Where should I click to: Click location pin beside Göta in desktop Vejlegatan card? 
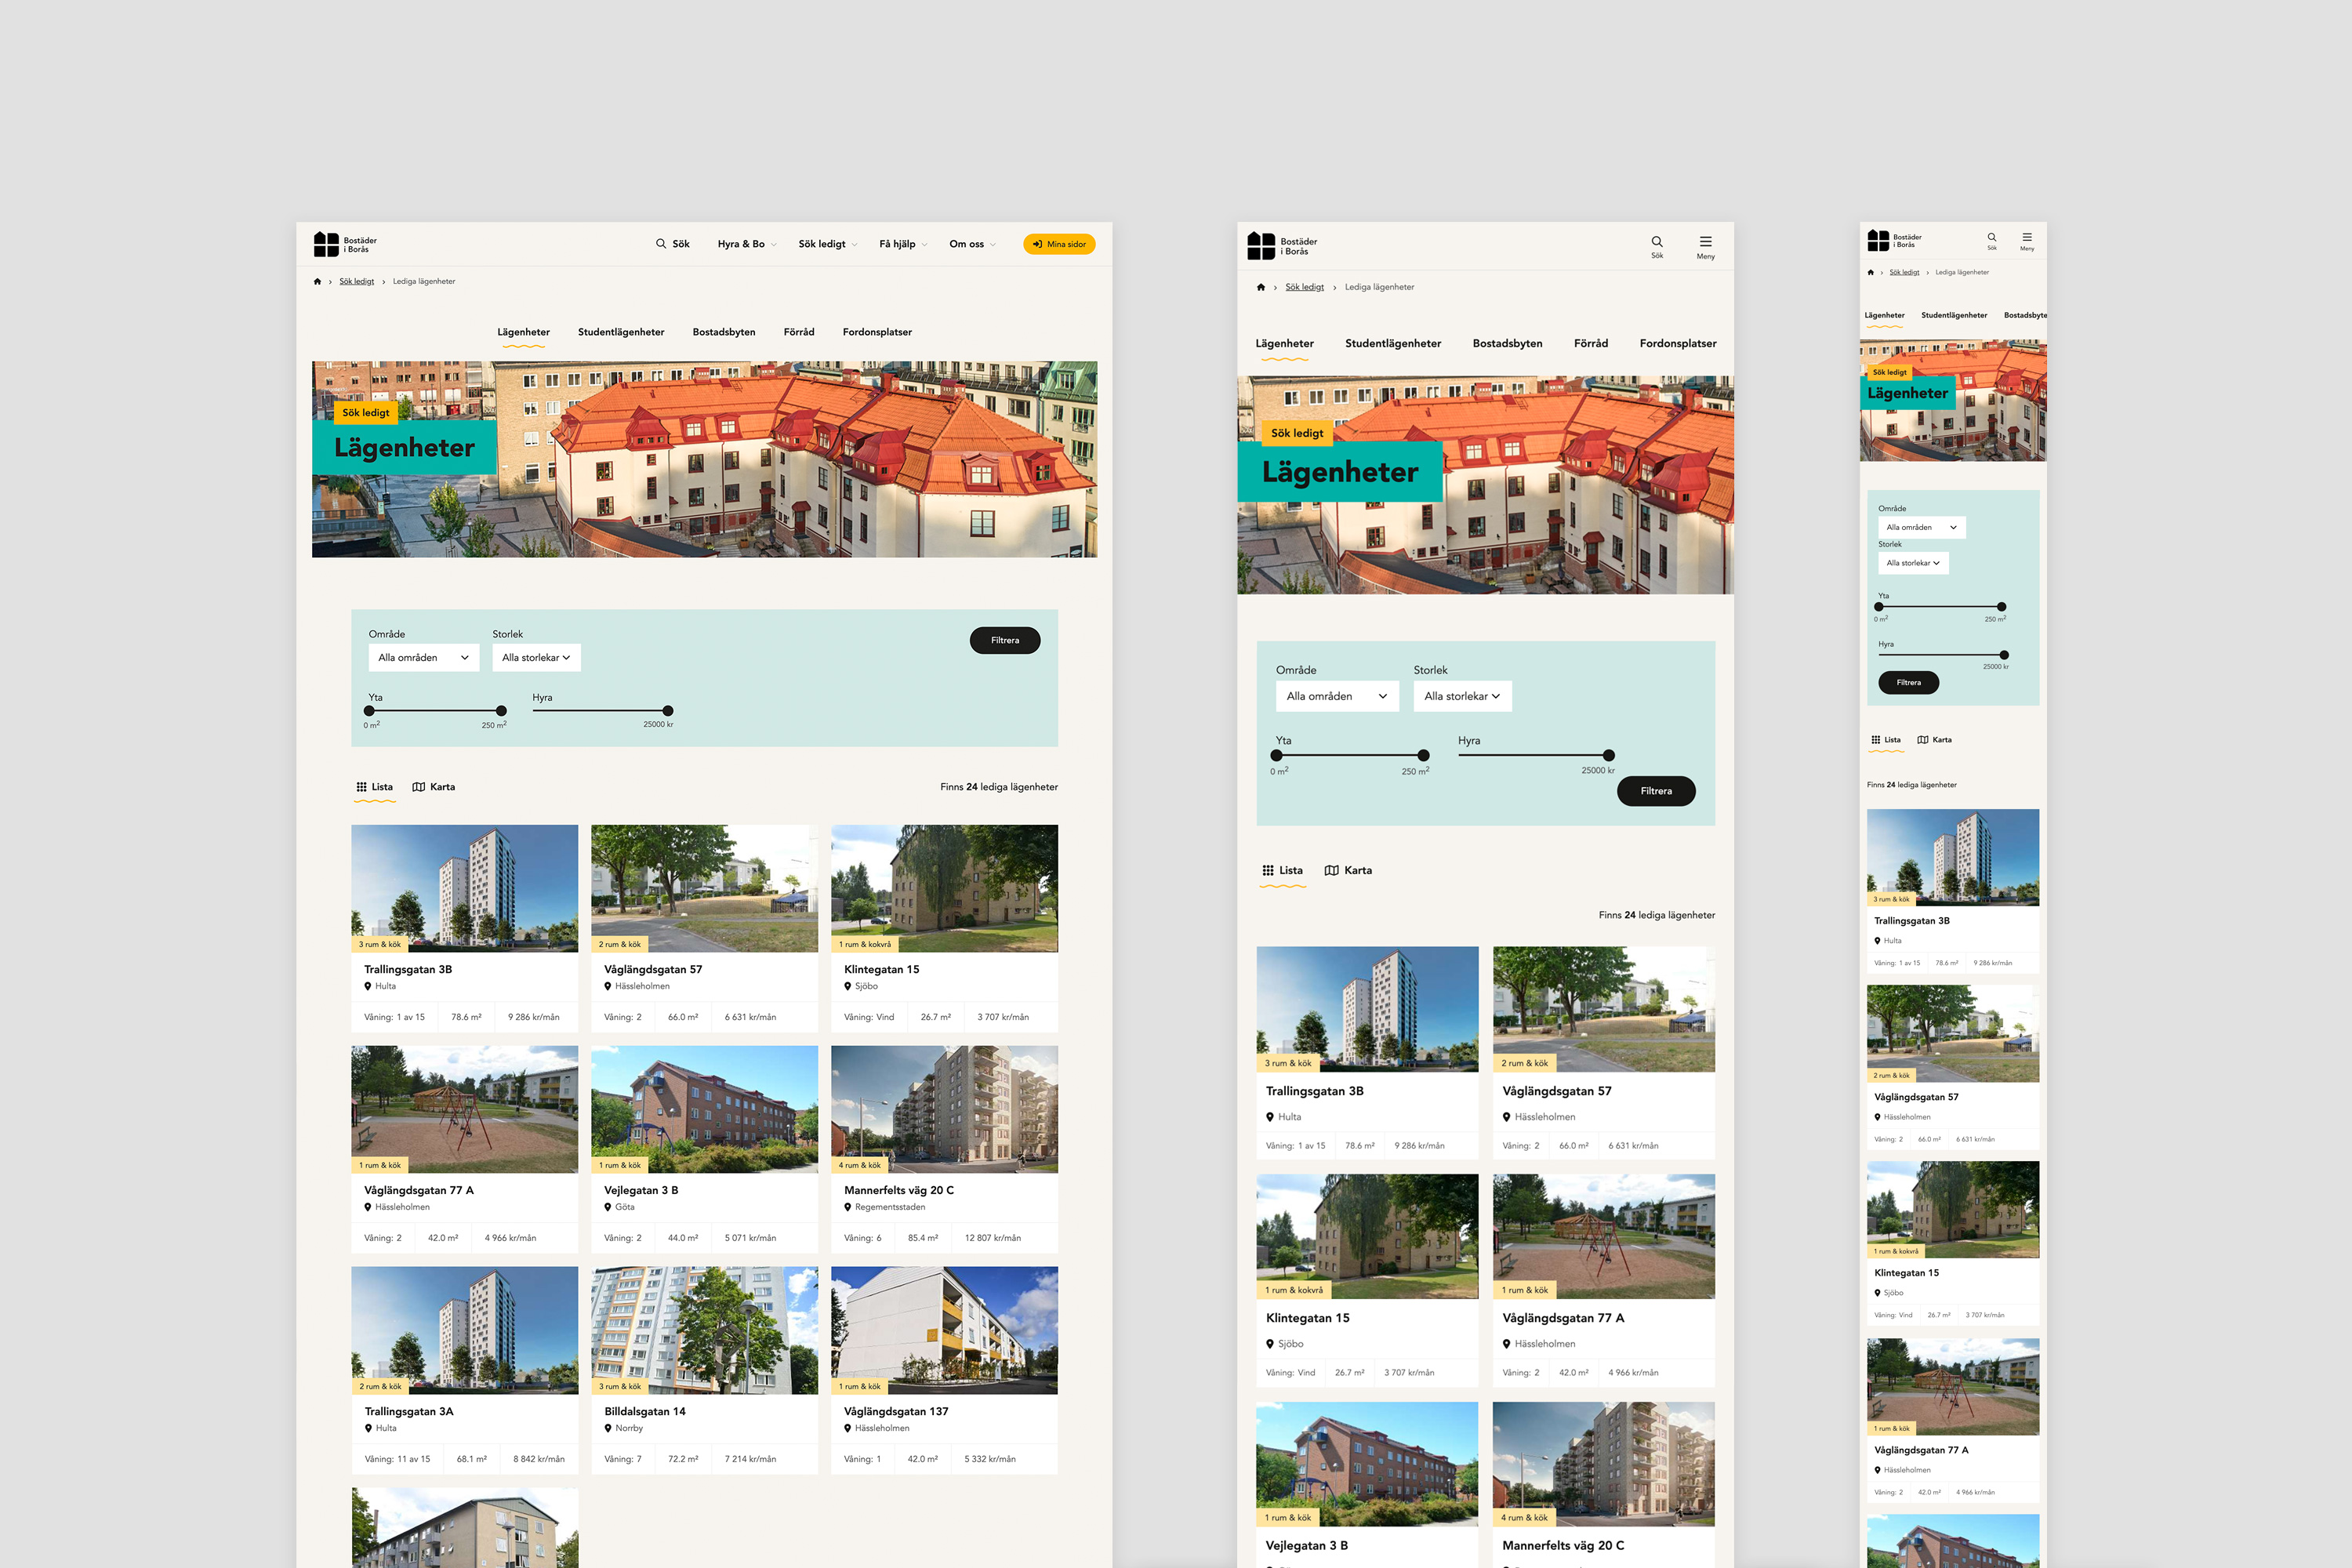click(608, 1207)
